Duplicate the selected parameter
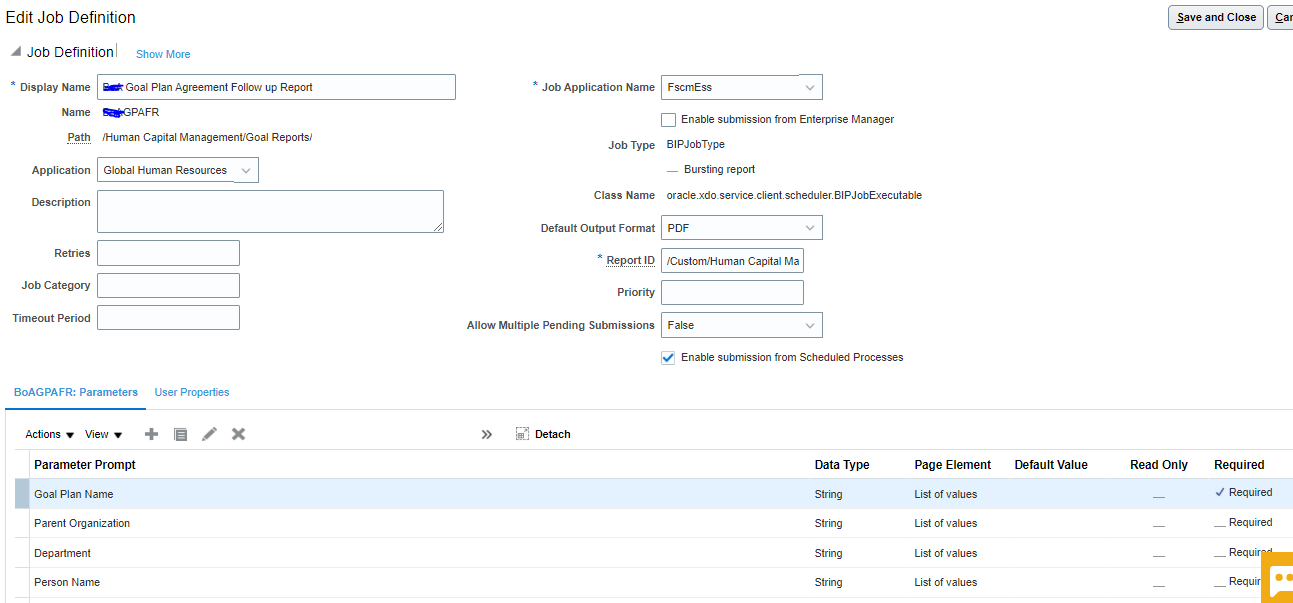Screen dimensions: 1293x603 pyautogui.click(x=180, y=434)
